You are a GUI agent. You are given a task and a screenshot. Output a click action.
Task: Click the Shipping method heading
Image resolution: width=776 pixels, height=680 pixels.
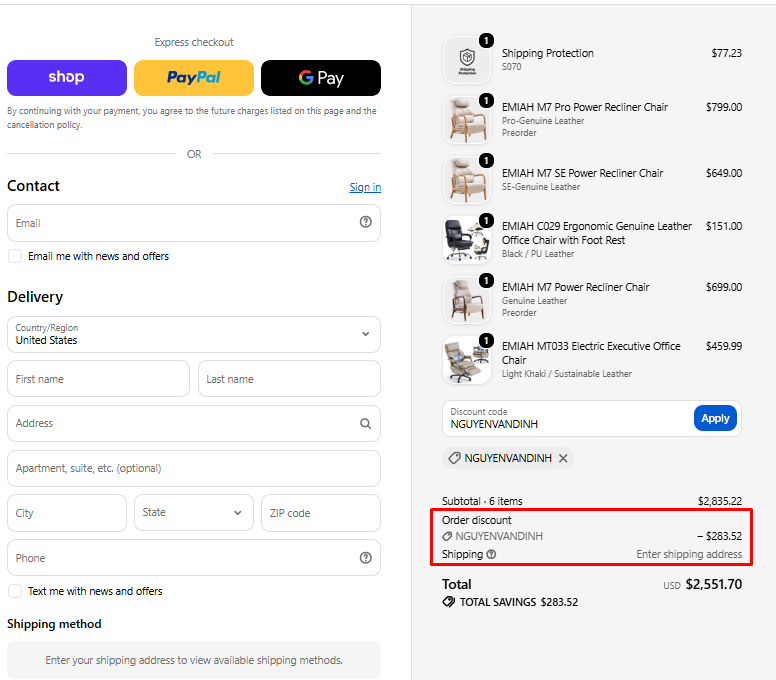pos(54,624)
